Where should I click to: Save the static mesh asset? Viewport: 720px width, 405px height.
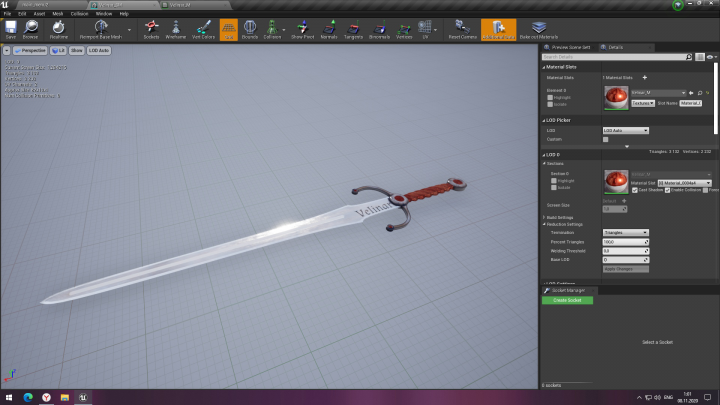[x=11, y=29]
